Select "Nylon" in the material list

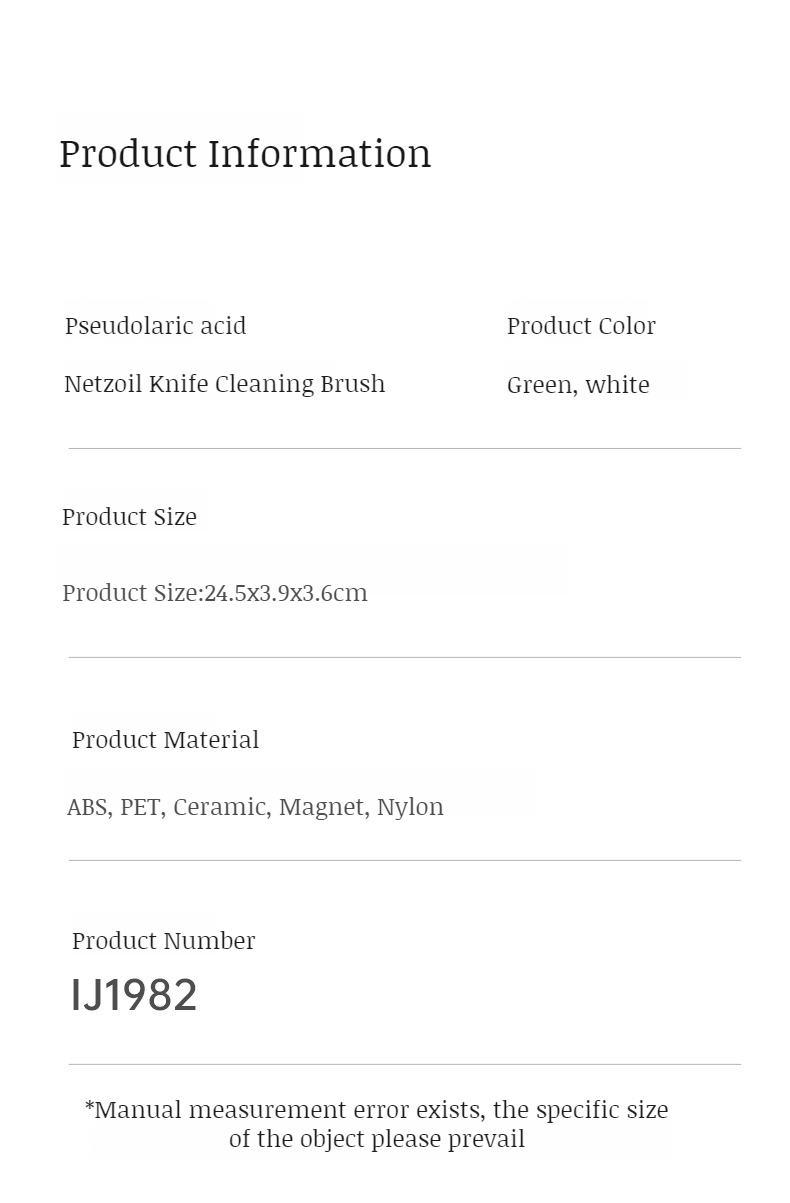(x=410, y=807)
